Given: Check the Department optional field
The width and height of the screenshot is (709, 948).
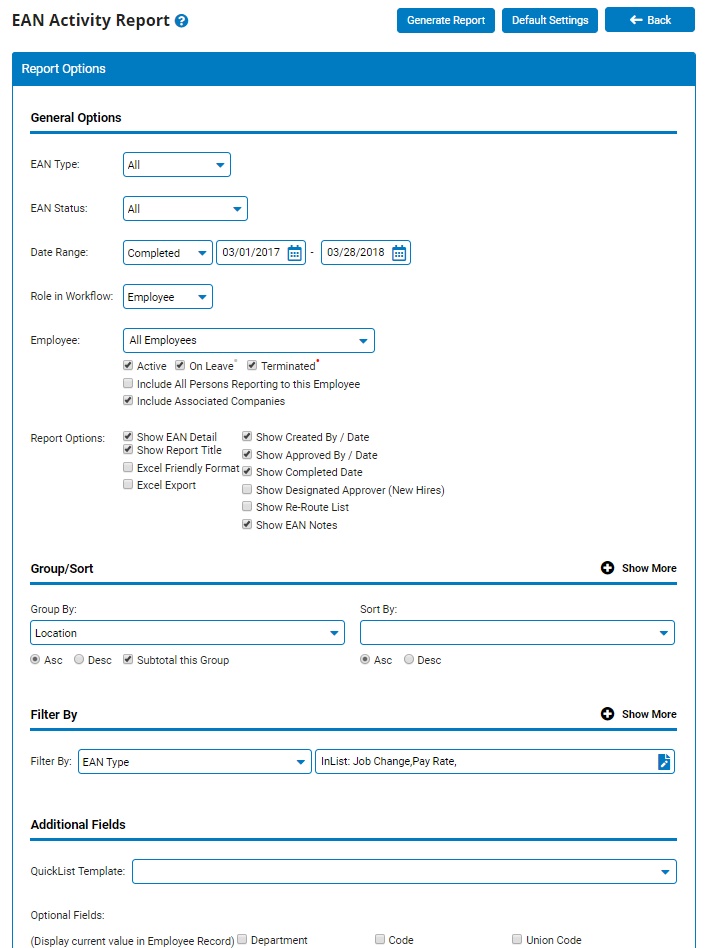Looking at the screenshot, I should coord(242,939).
